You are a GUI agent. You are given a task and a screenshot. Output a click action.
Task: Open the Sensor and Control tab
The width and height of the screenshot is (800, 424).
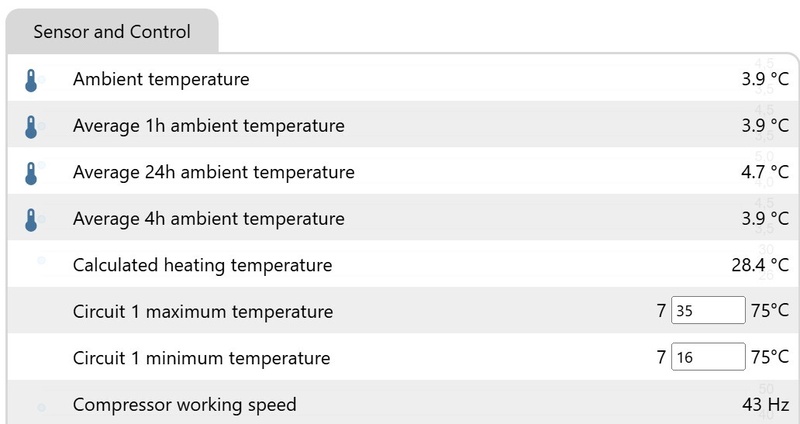112,32
